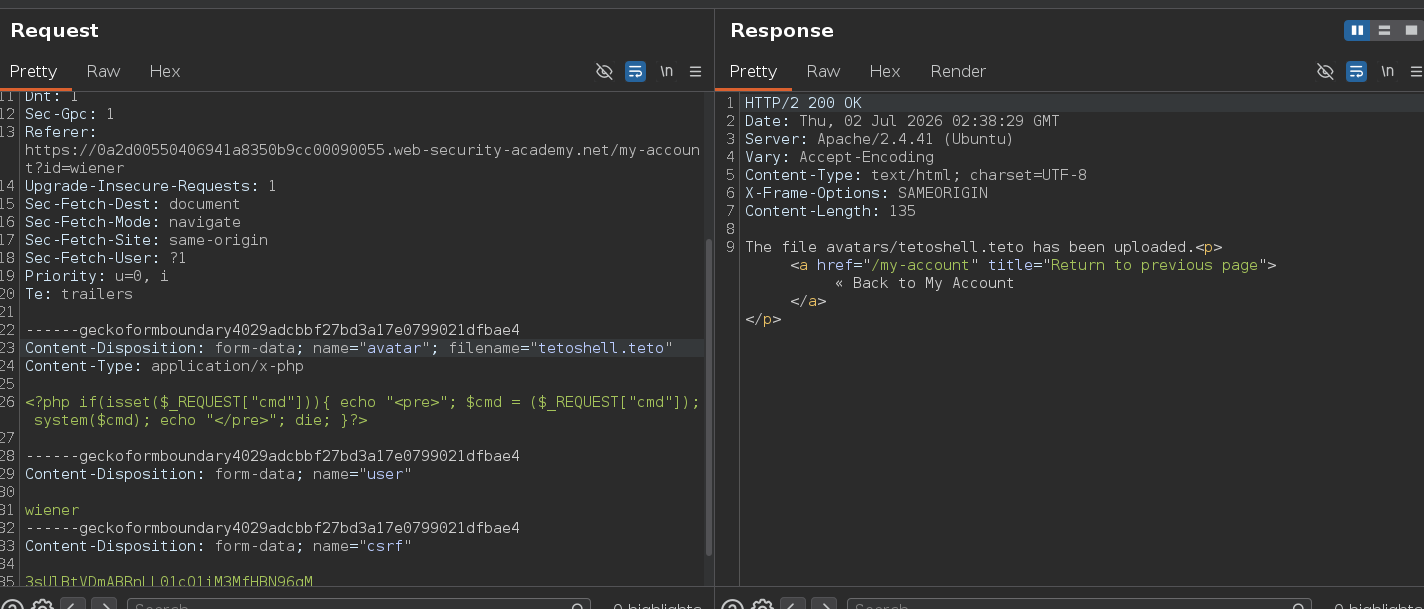Image resolution: width=1424 pixels, height=609 pixels.
Task: Click the Server: Apache/2.4.41 line
Action: point(879,139)
